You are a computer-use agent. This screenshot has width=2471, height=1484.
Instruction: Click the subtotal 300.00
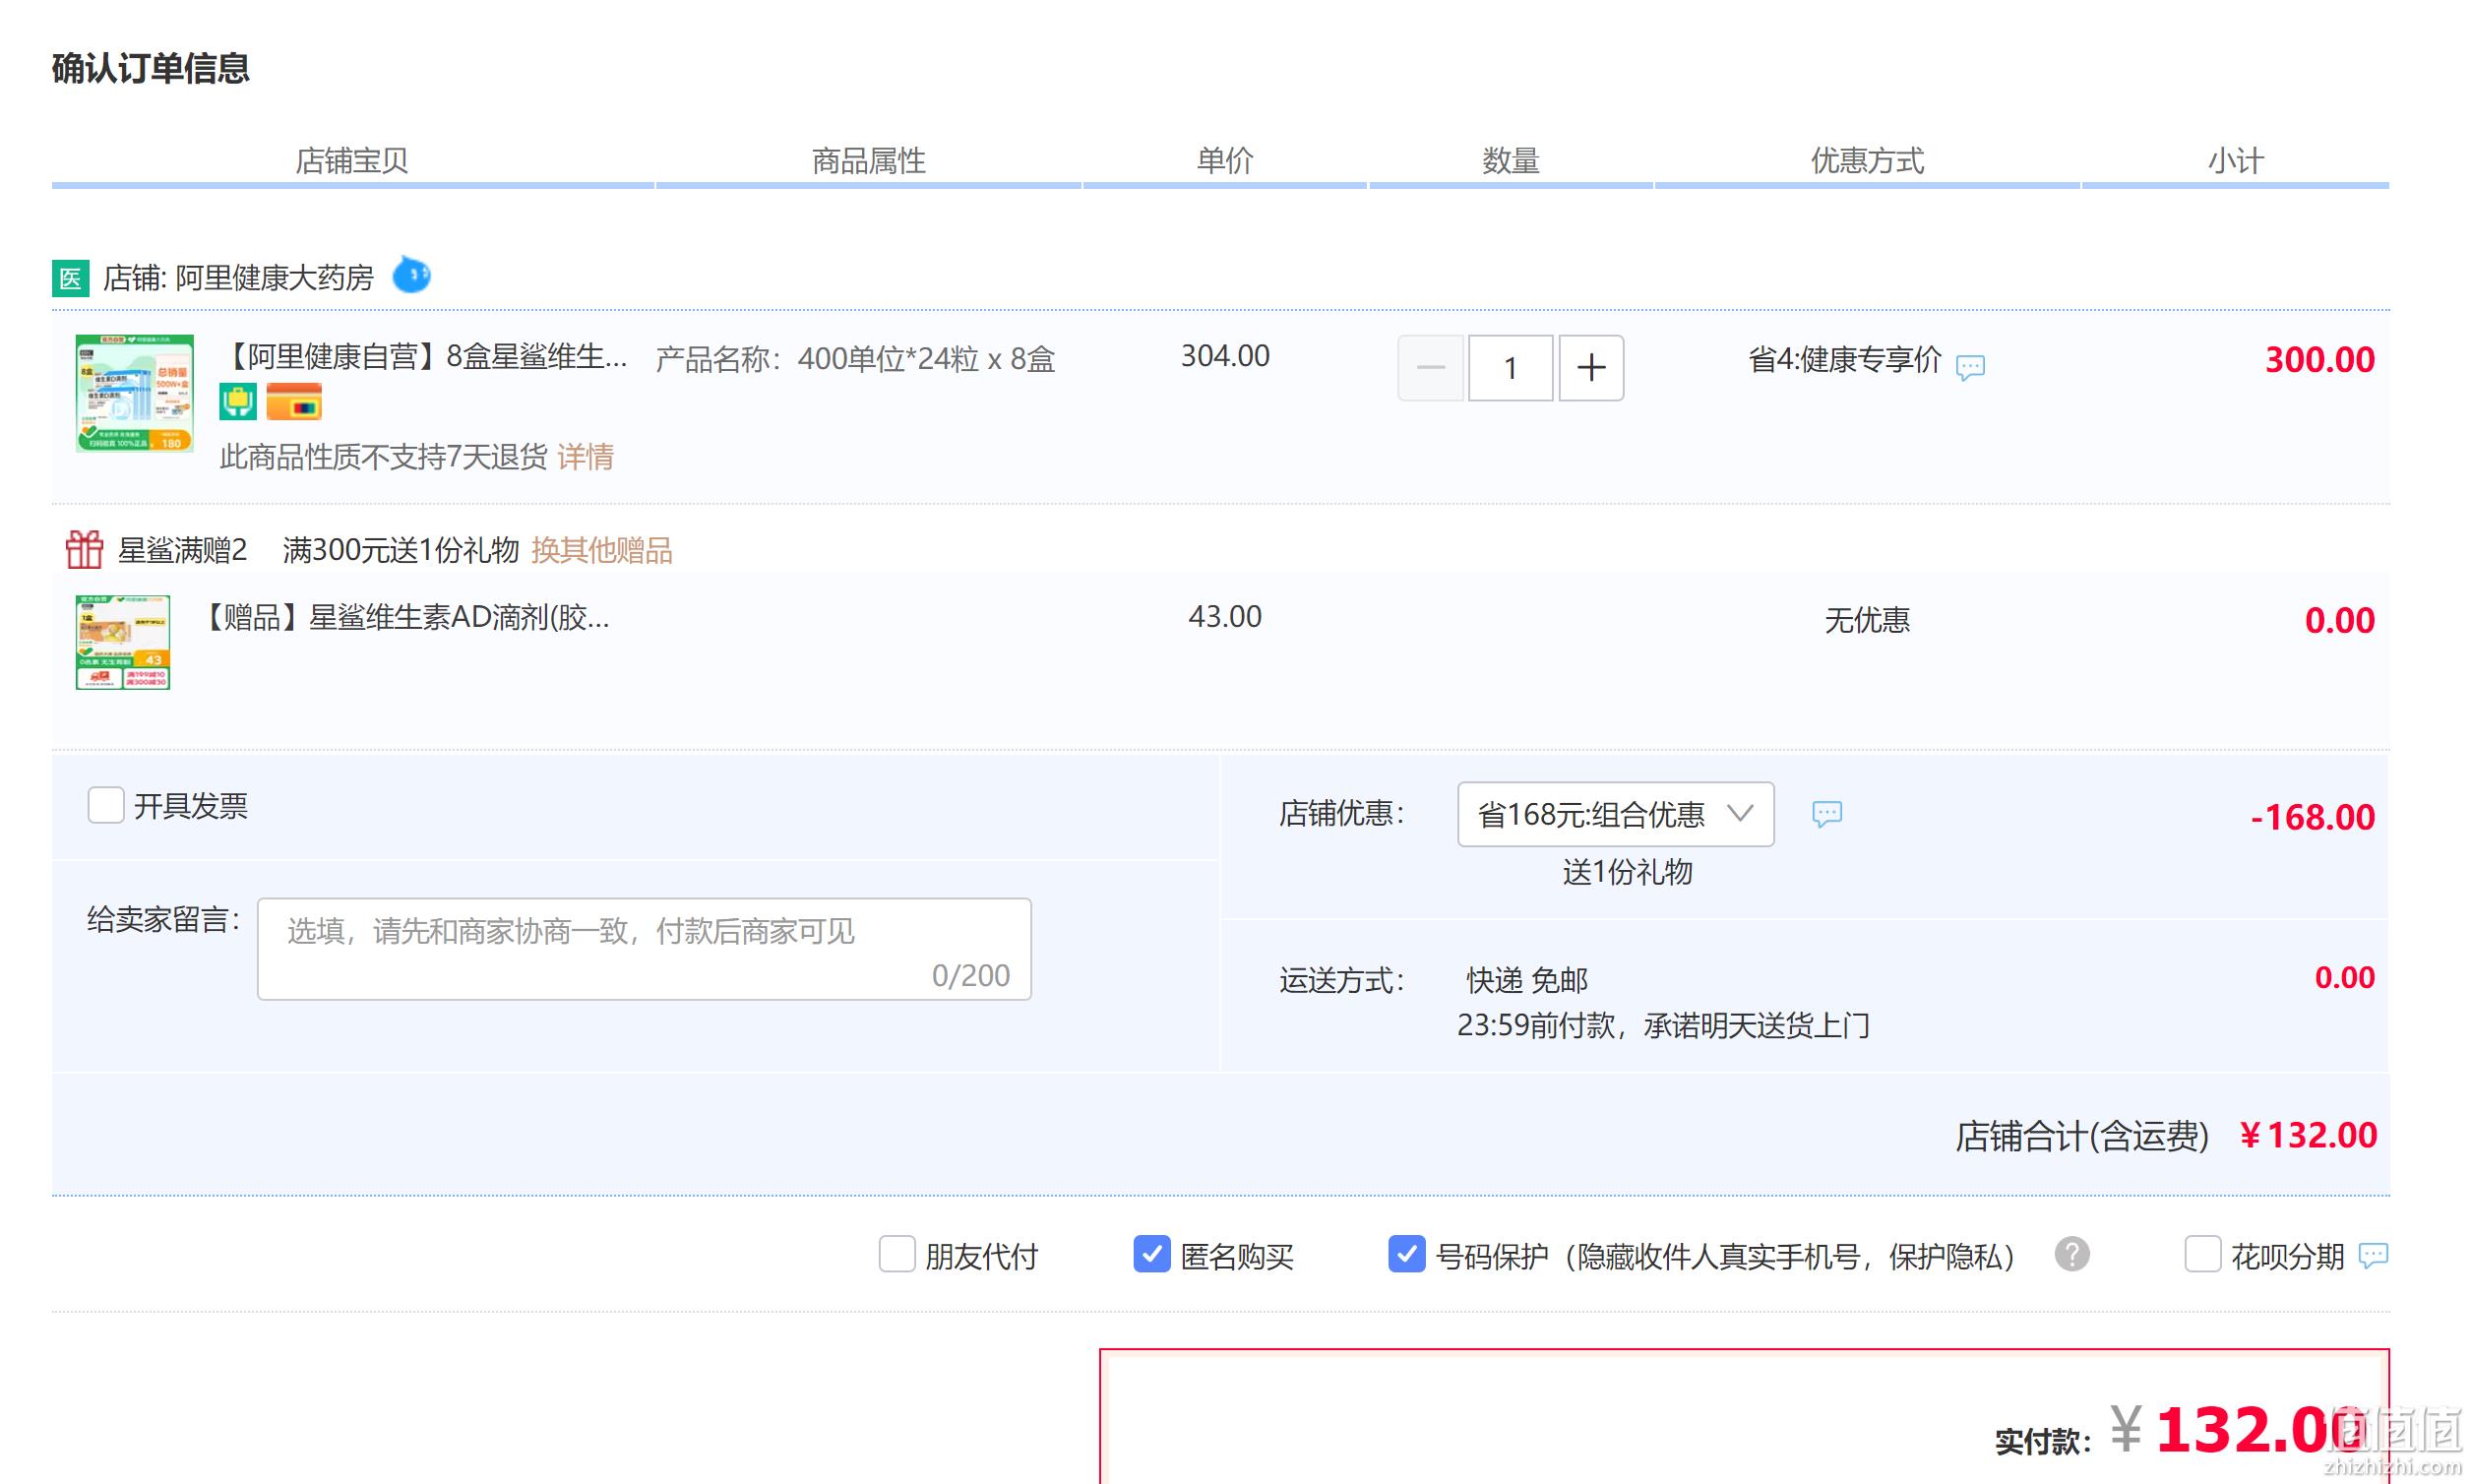click(2319, 360)
